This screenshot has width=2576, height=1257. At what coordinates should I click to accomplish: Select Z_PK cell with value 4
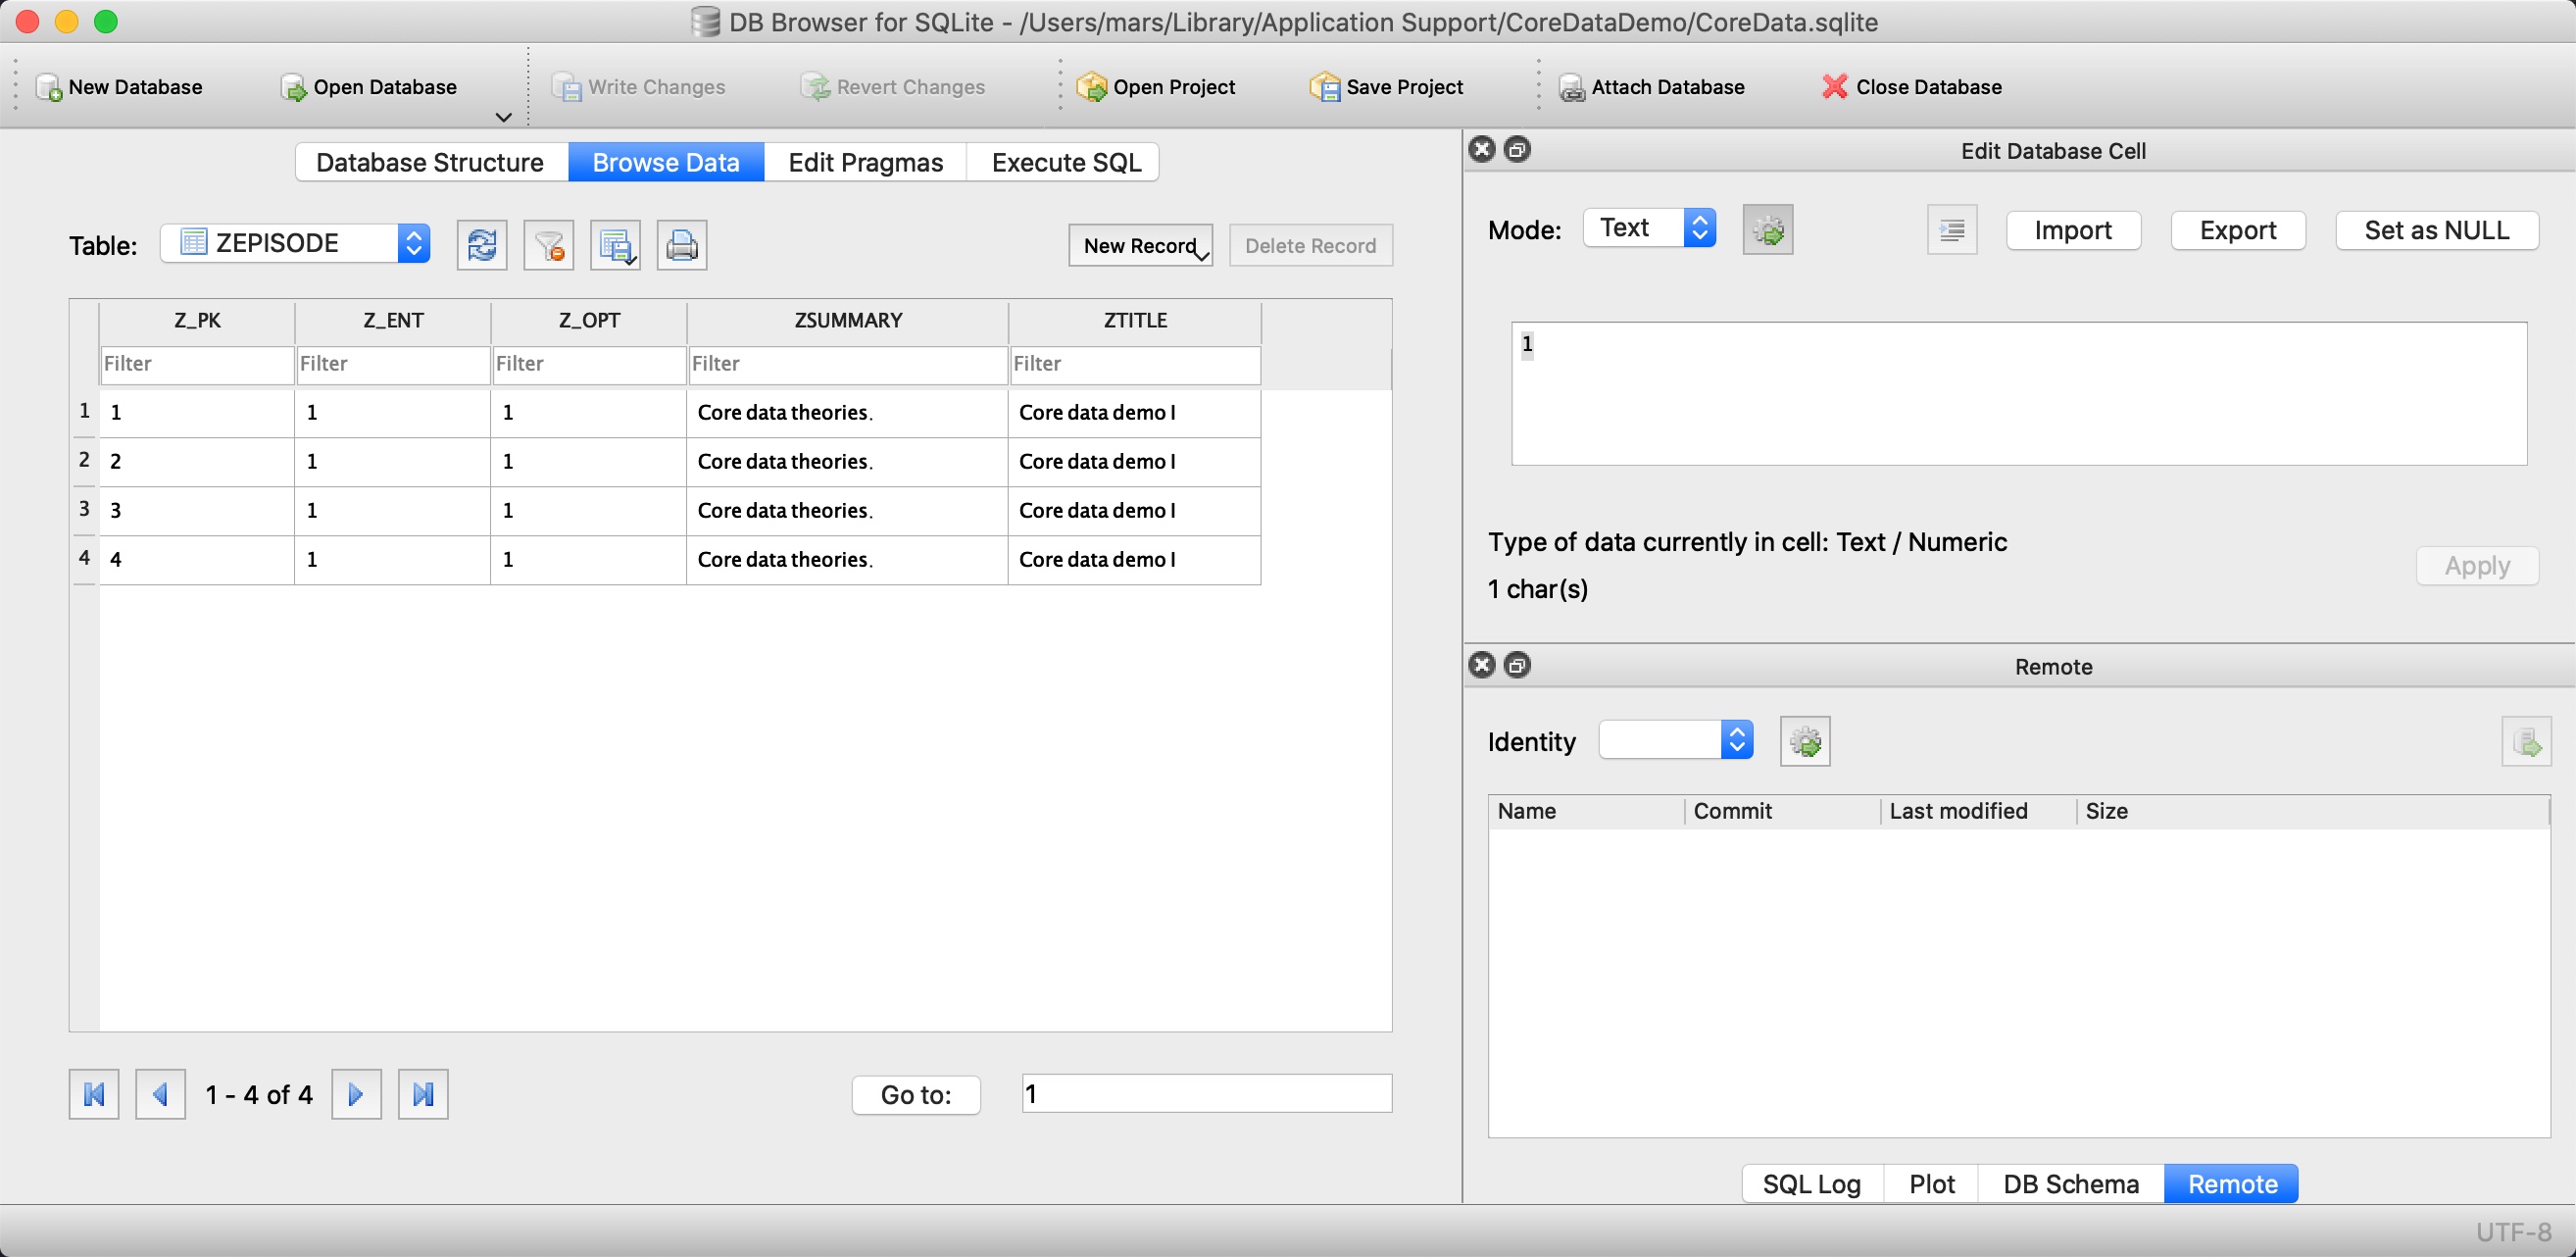click(197, 560)
